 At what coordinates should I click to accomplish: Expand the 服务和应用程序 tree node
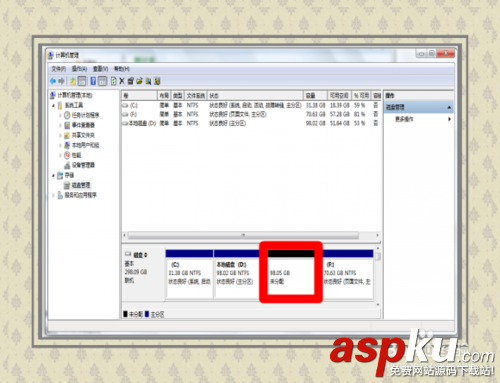(x=53, y=195)
